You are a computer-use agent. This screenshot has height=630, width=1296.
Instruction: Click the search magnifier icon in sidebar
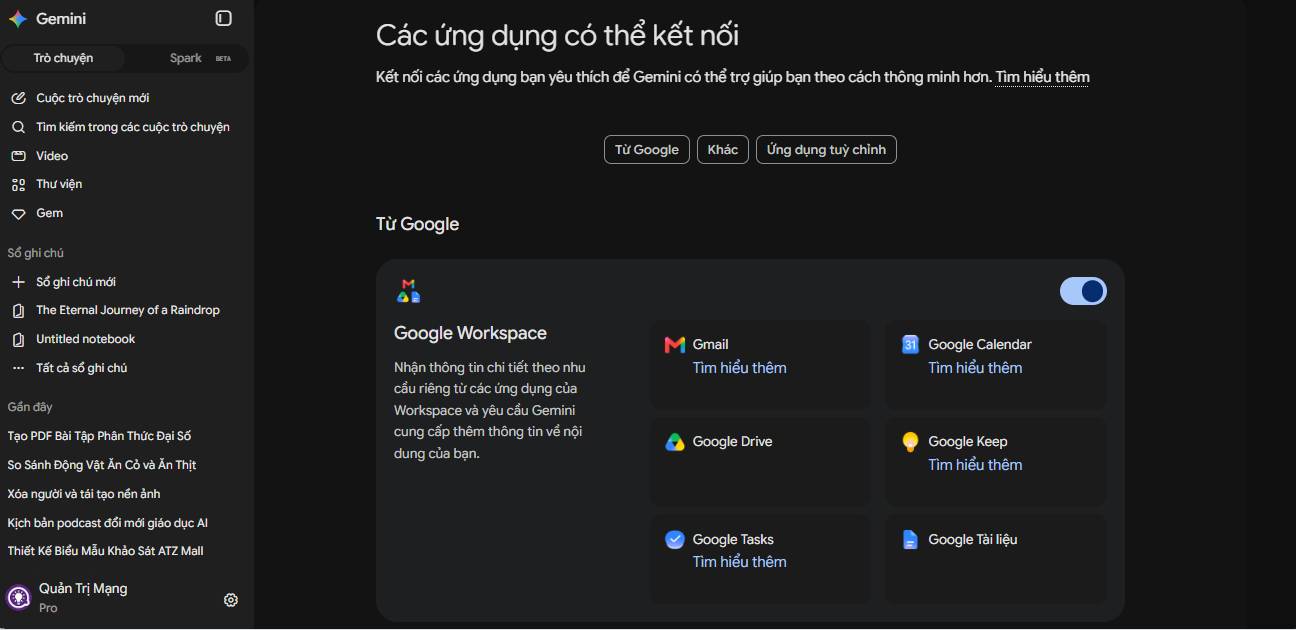[18, 127]
